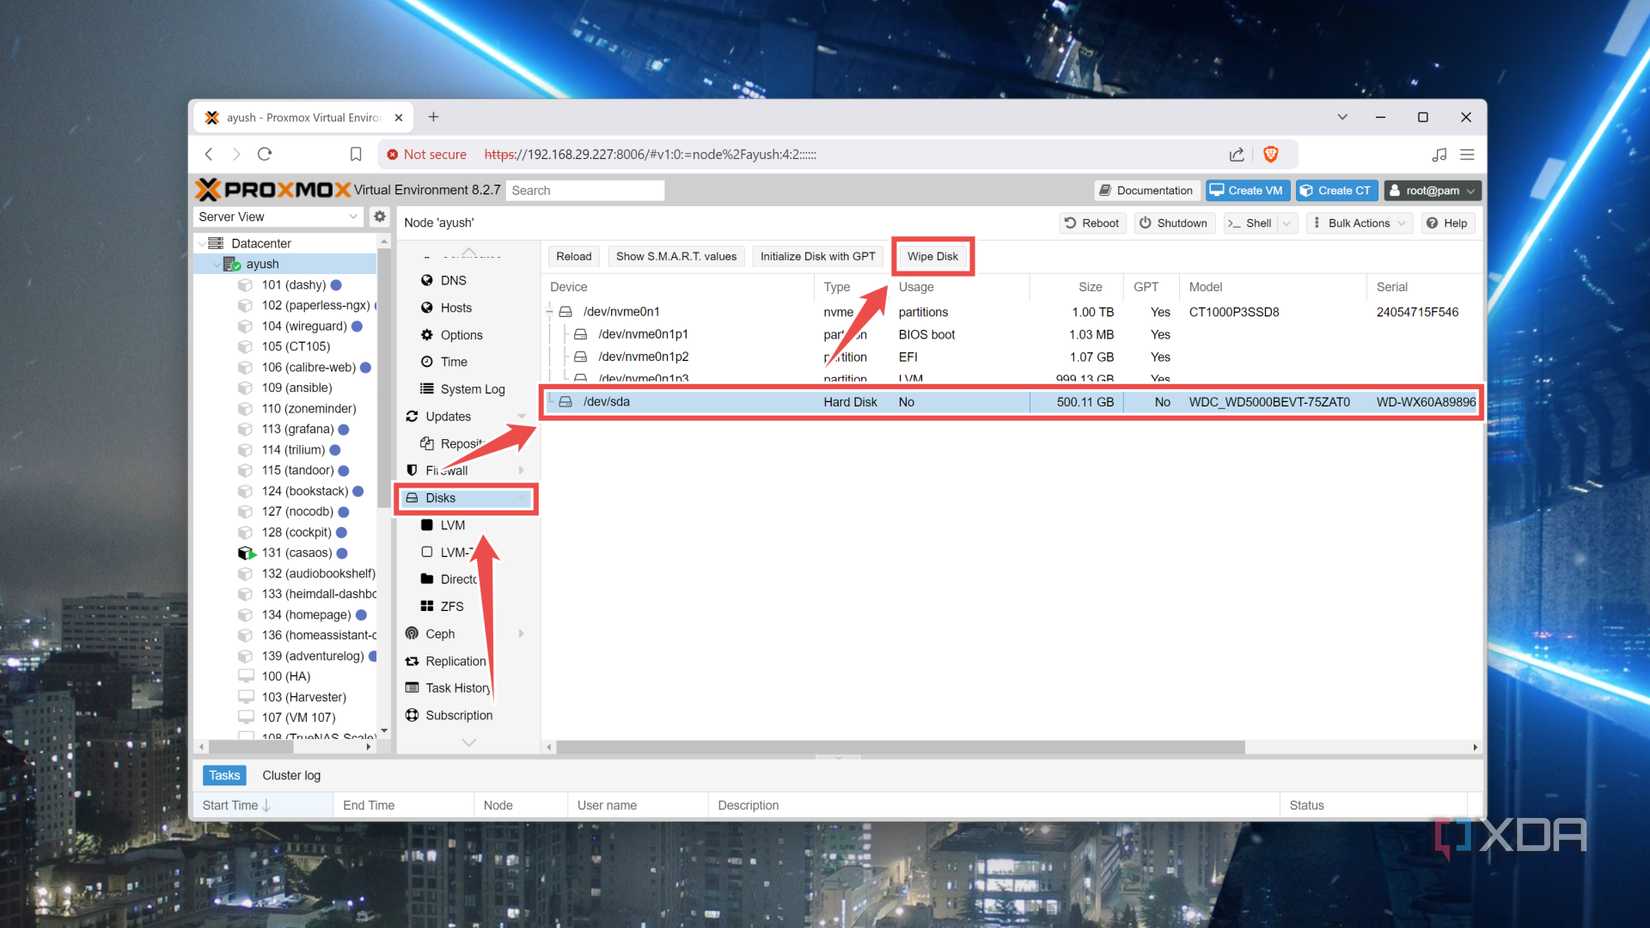Select Subscription in the sidebar

point(460,715)
